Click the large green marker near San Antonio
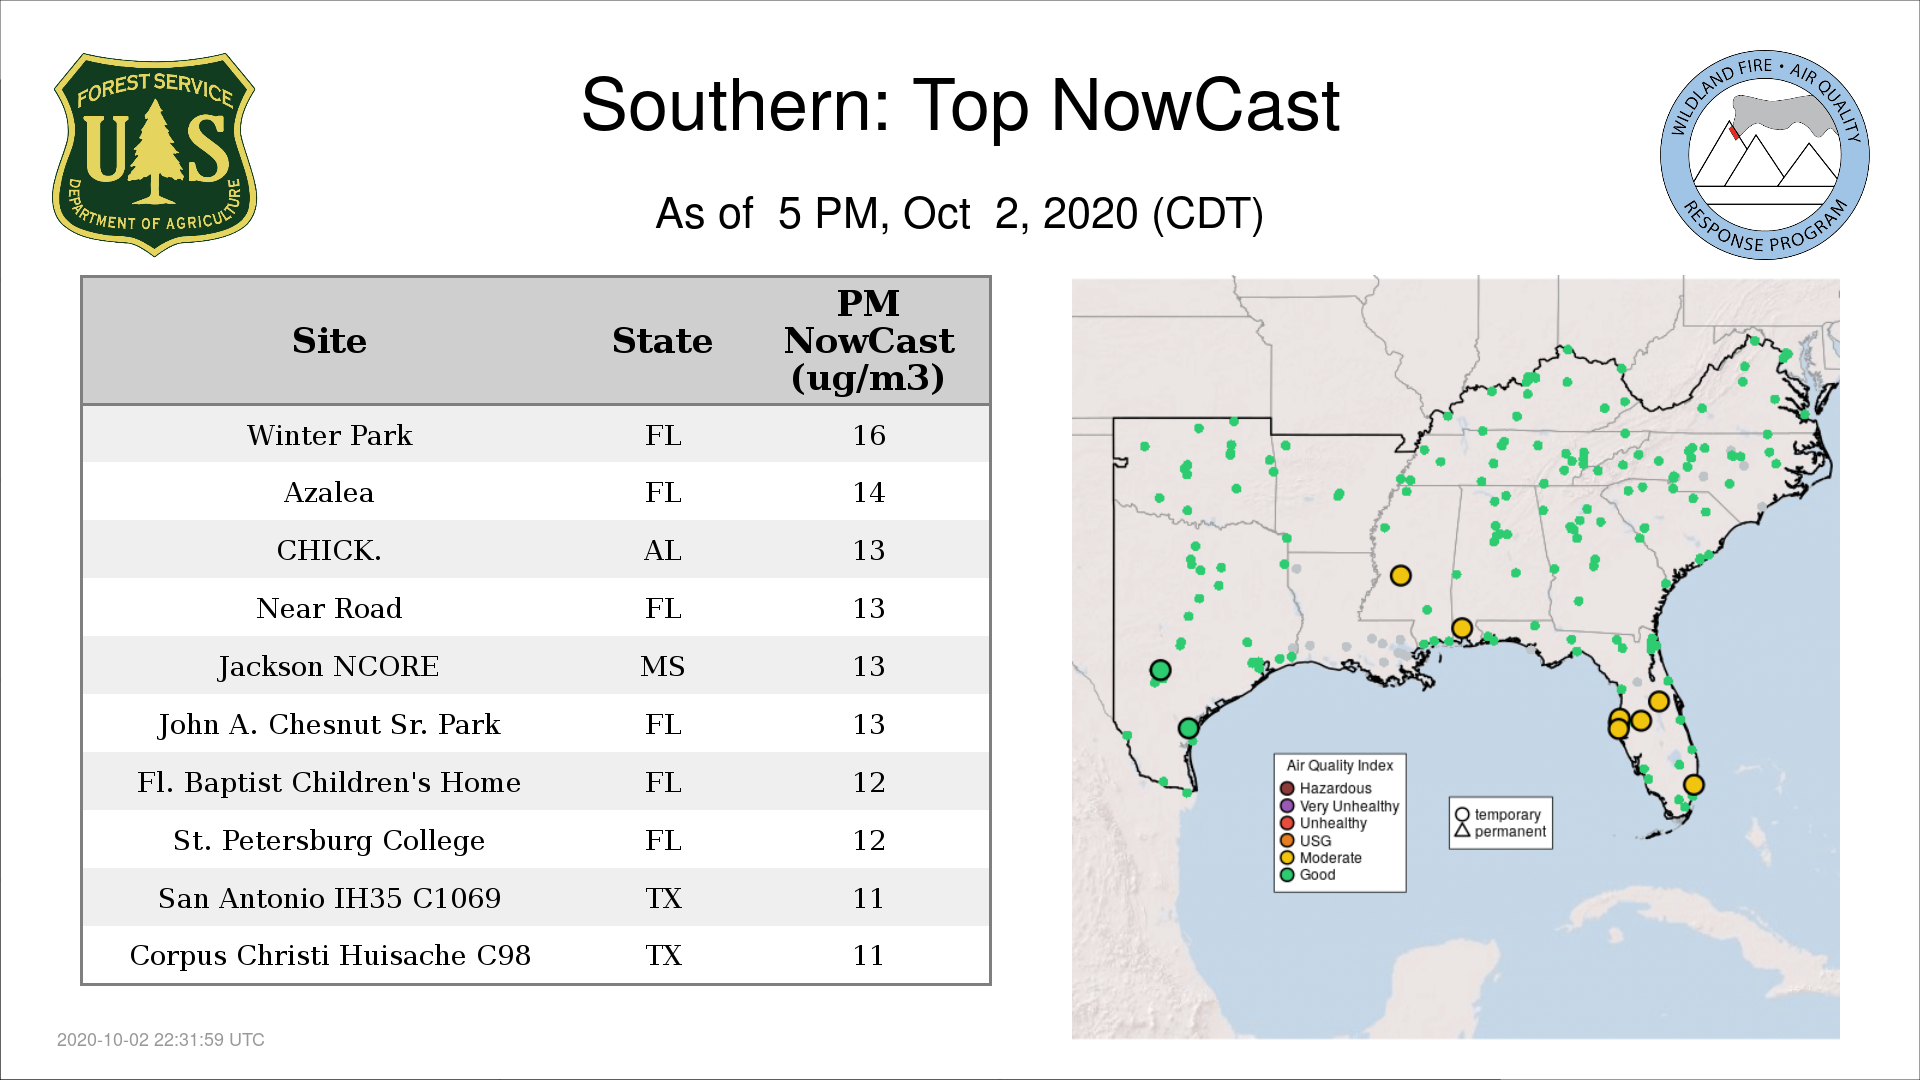The image size is (1920, 1080). click(1160, 670)
